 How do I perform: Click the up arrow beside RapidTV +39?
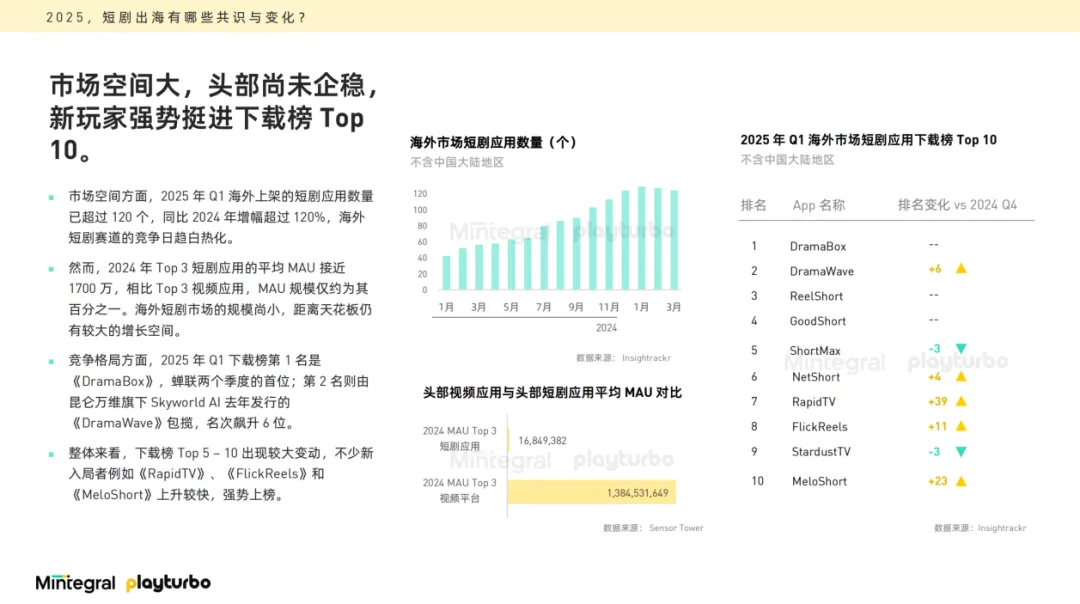click(961, 401)
